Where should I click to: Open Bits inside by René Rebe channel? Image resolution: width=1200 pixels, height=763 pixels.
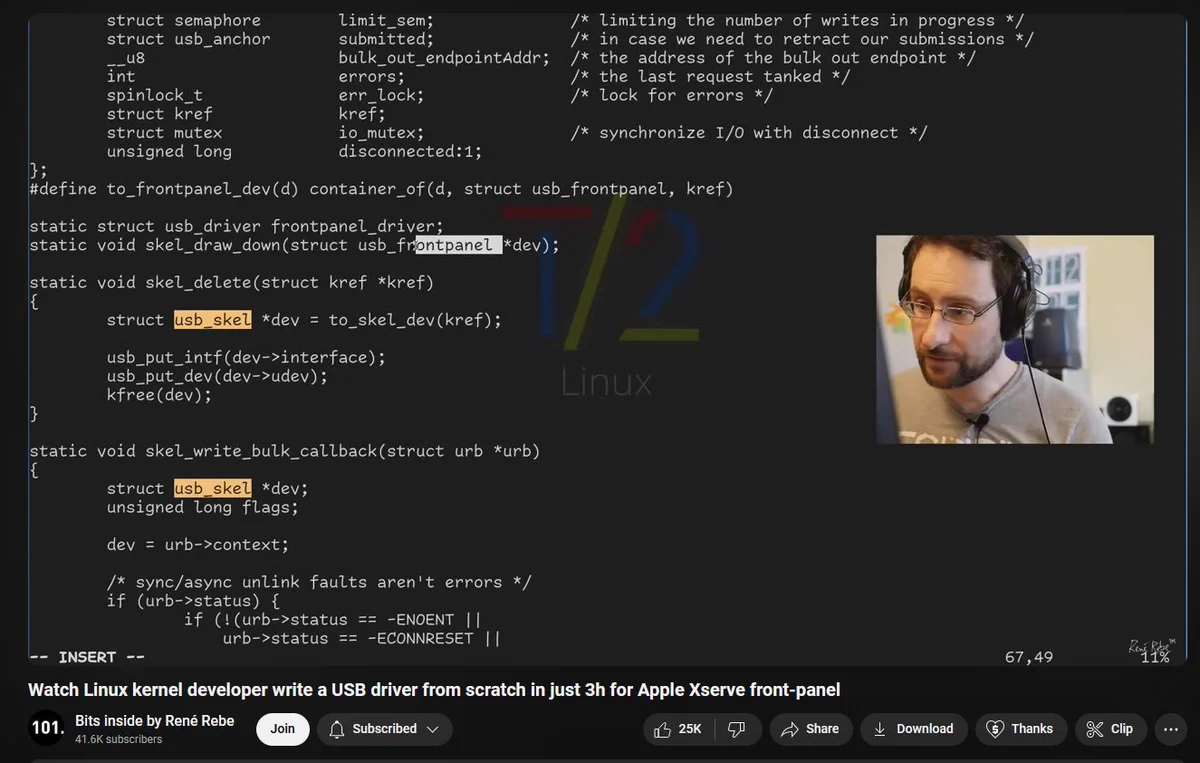coord(155,720)
